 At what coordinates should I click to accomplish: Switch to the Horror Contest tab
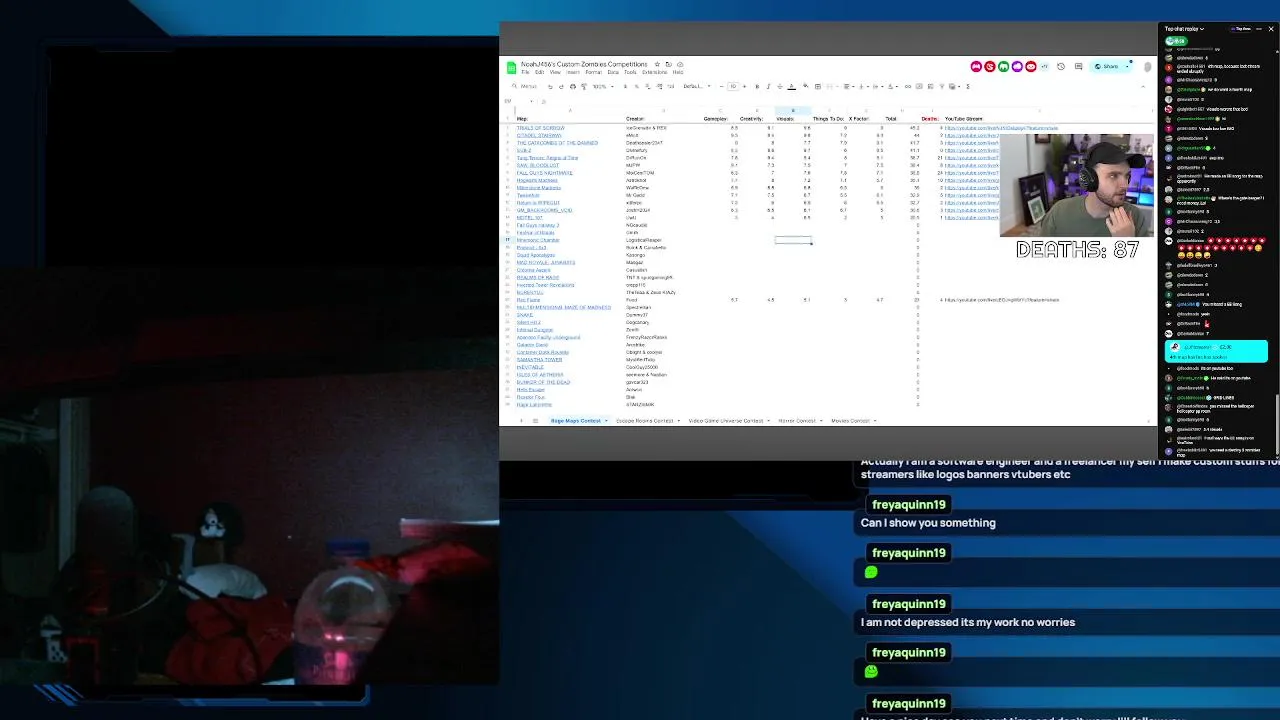[x=797, y=421]
